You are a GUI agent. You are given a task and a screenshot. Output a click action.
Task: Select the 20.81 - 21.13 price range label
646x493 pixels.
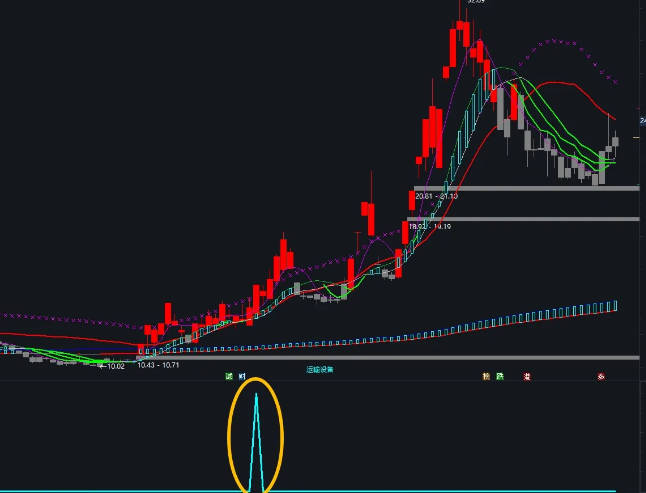tap(436, 196)
